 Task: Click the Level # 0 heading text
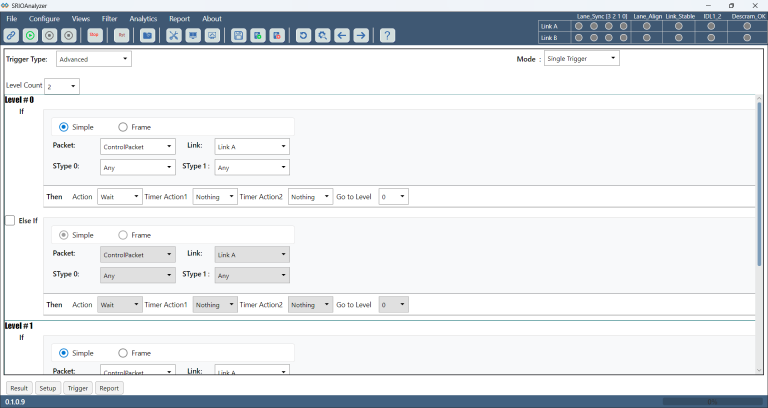(x=20, y=100)
